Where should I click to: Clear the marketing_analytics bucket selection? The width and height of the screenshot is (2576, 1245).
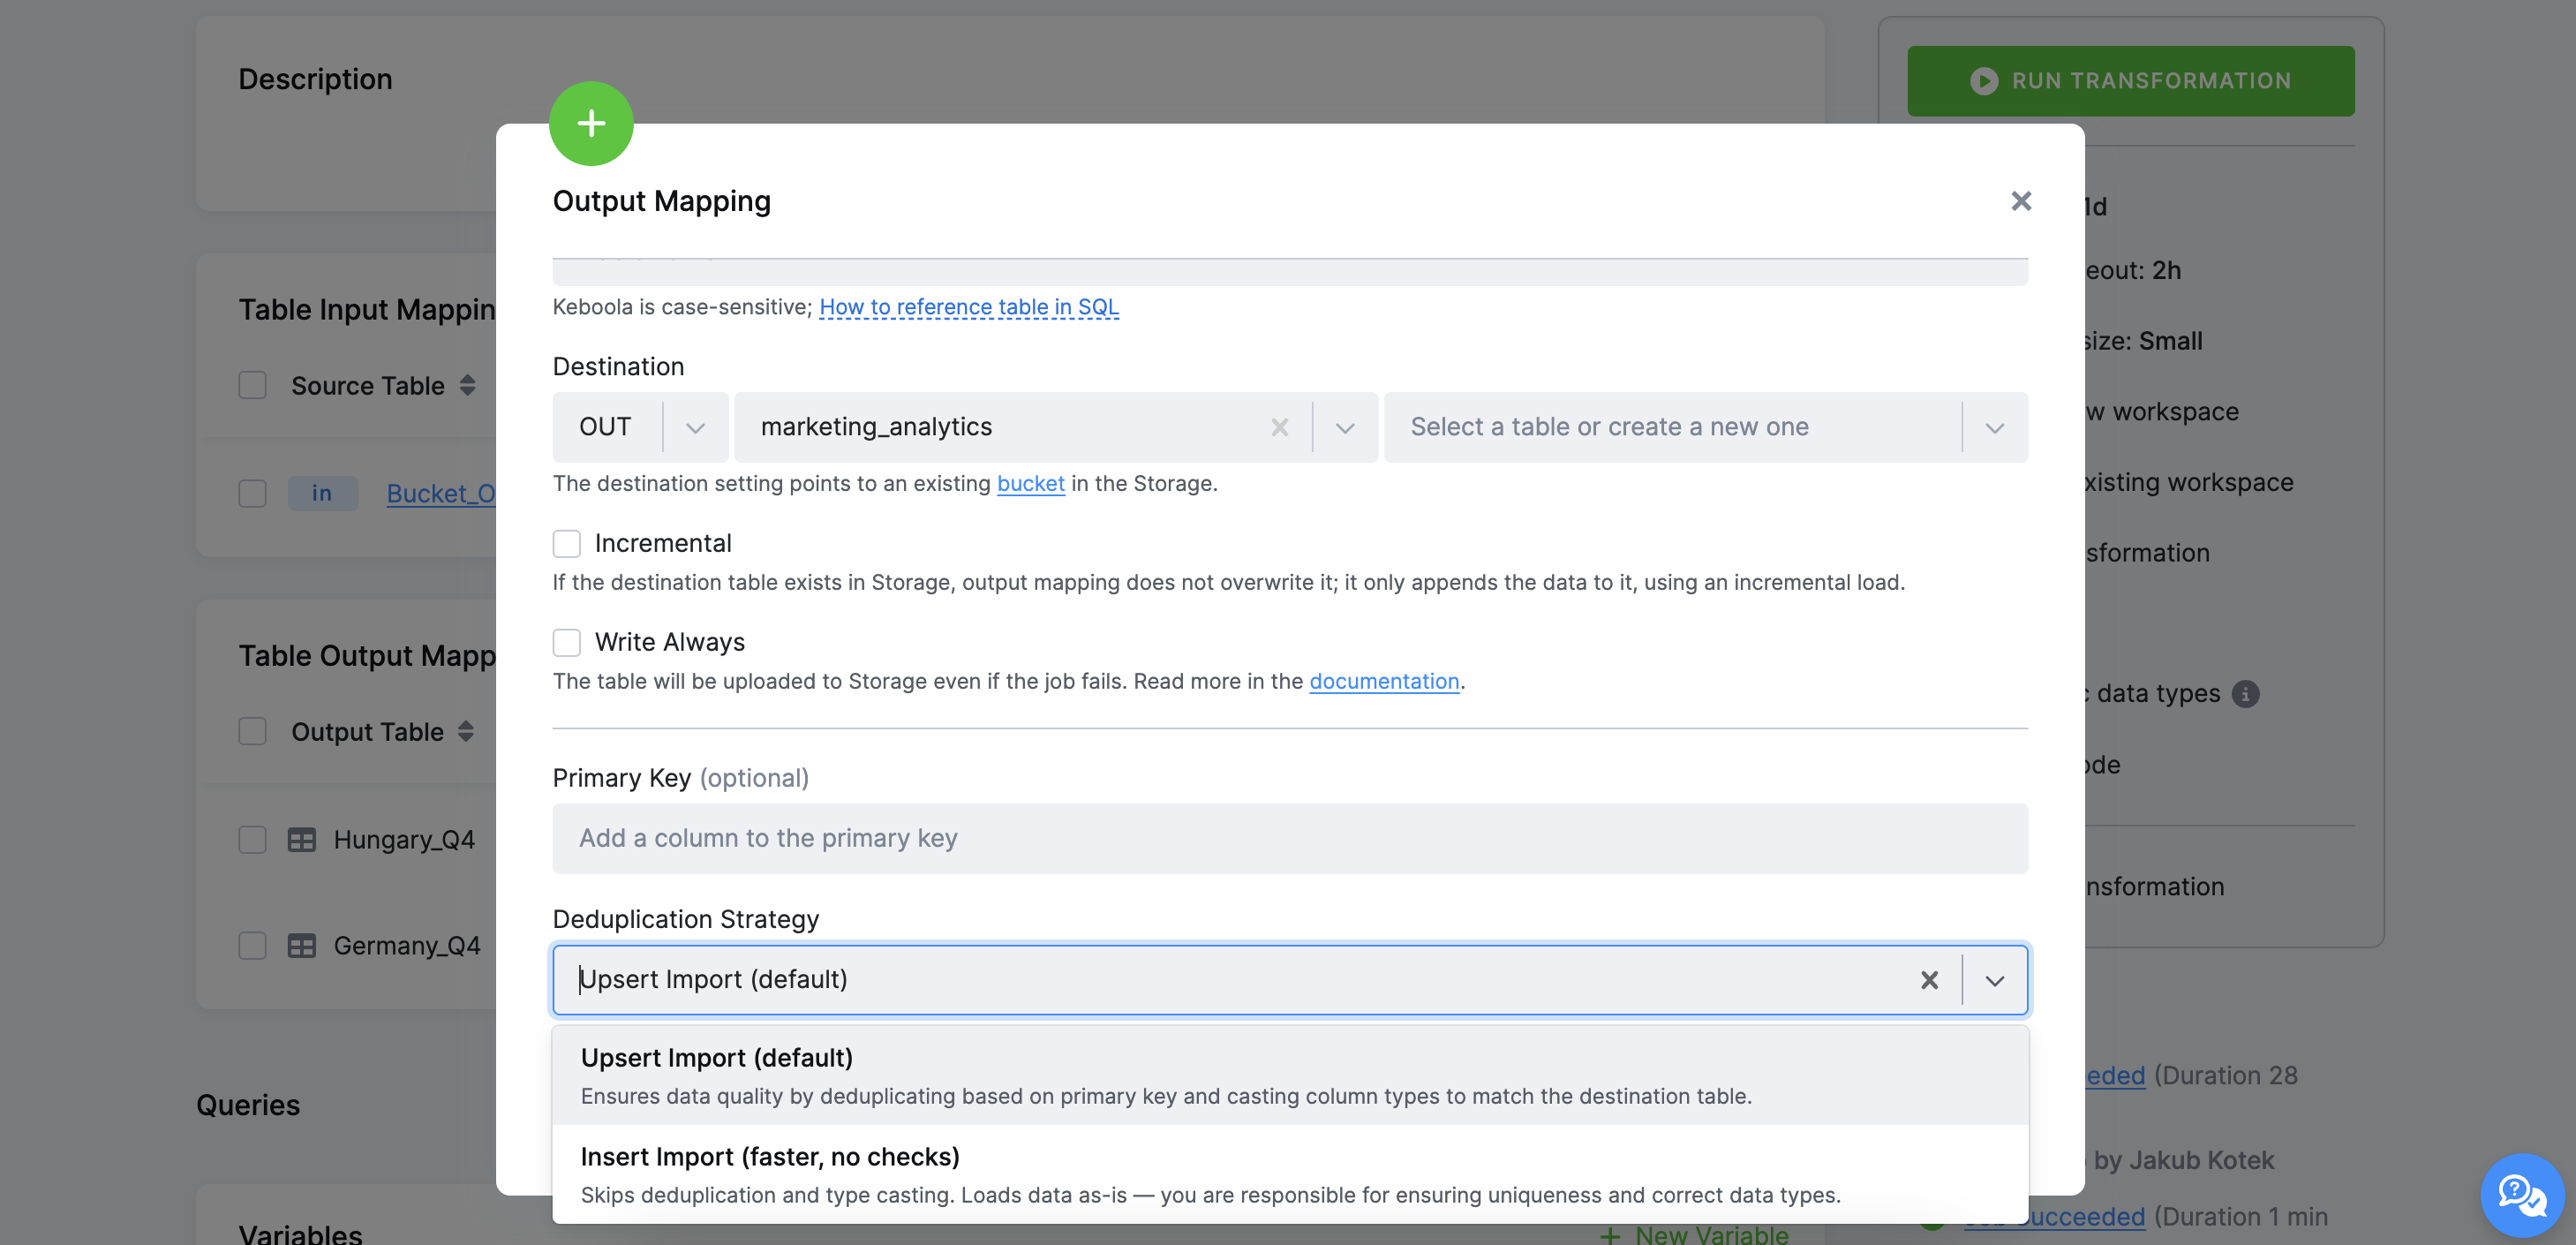[x=1280, y=427]
